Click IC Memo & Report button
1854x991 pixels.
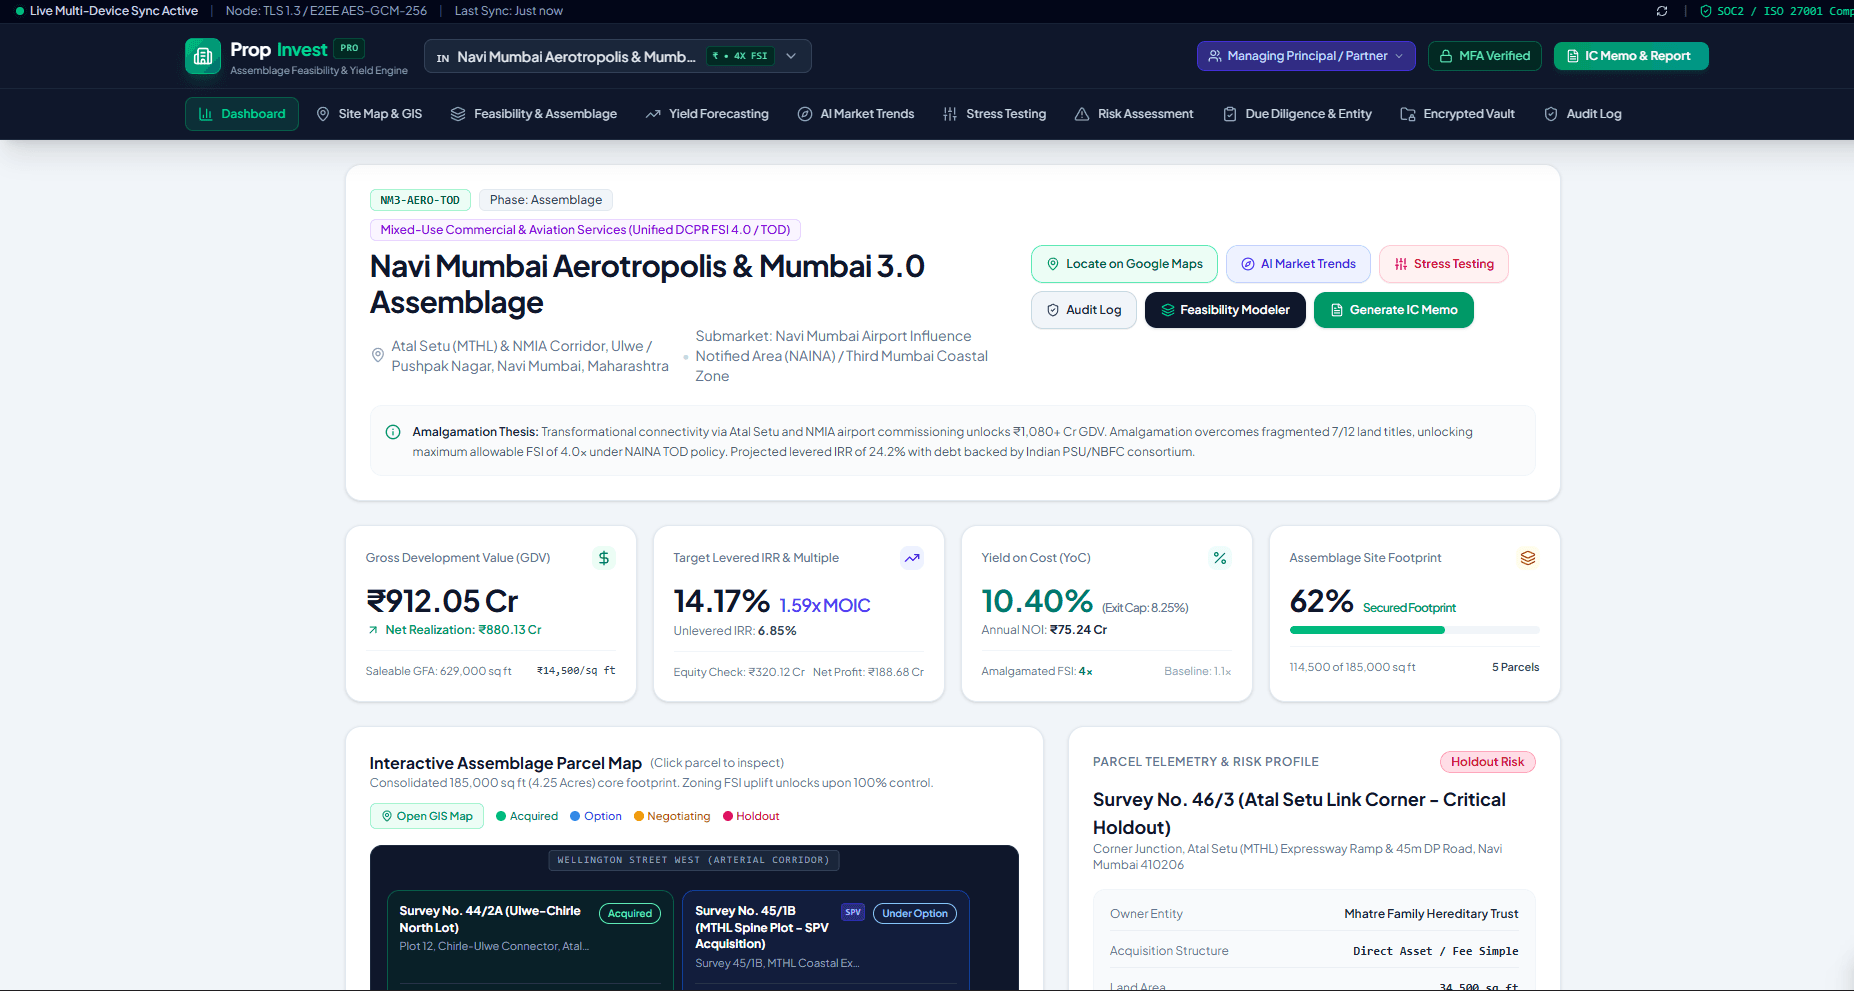coord(1631,56)
